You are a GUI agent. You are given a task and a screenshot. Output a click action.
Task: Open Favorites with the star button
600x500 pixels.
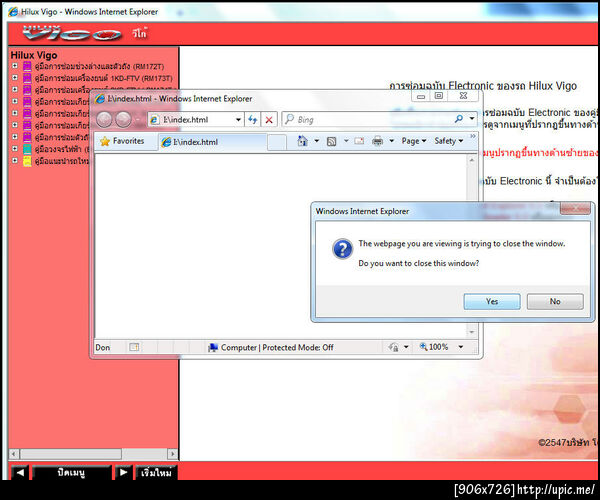[x=122, y=141]
